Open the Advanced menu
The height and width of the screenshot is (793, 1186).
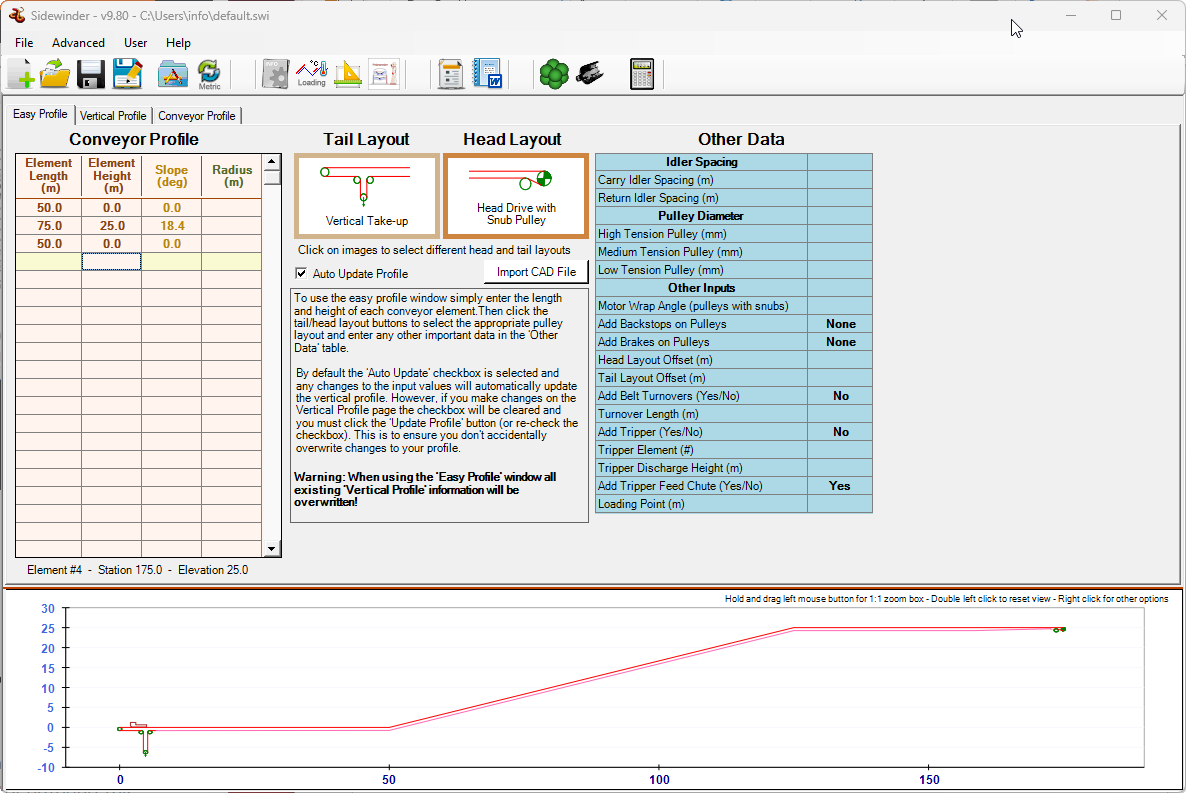78,43
